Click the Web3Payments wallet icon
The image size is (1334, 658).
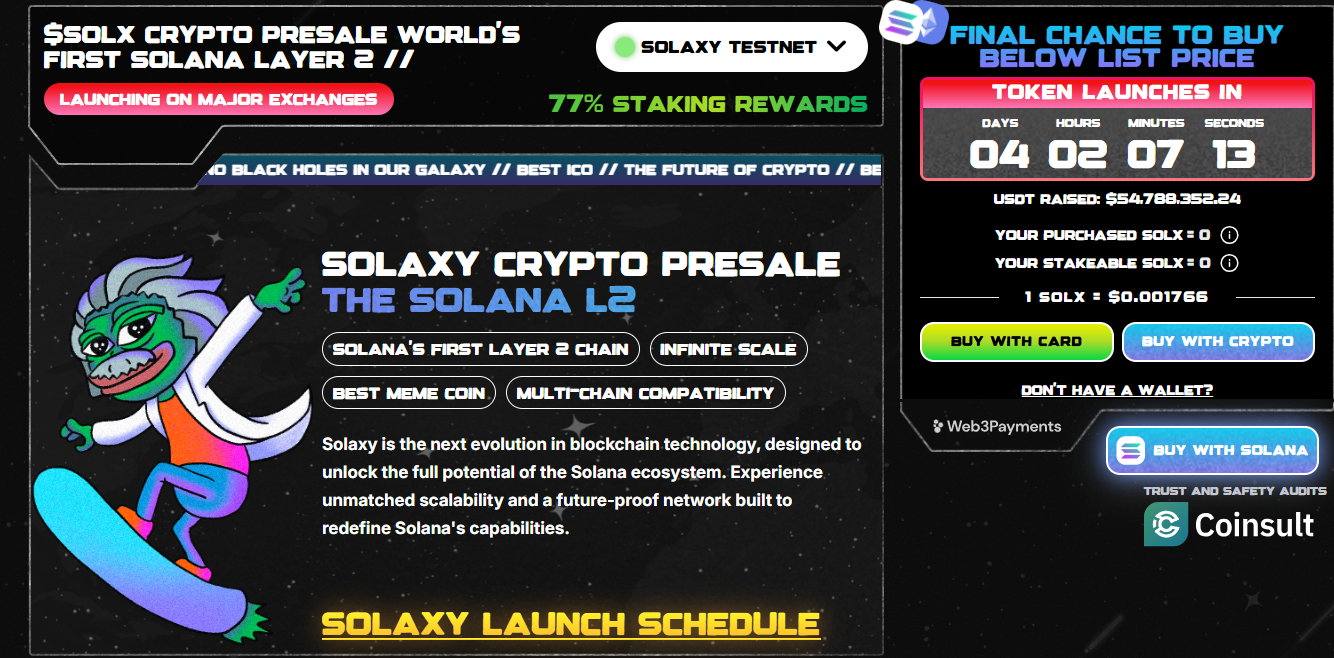pyautogui.click(x=937, y=426)
